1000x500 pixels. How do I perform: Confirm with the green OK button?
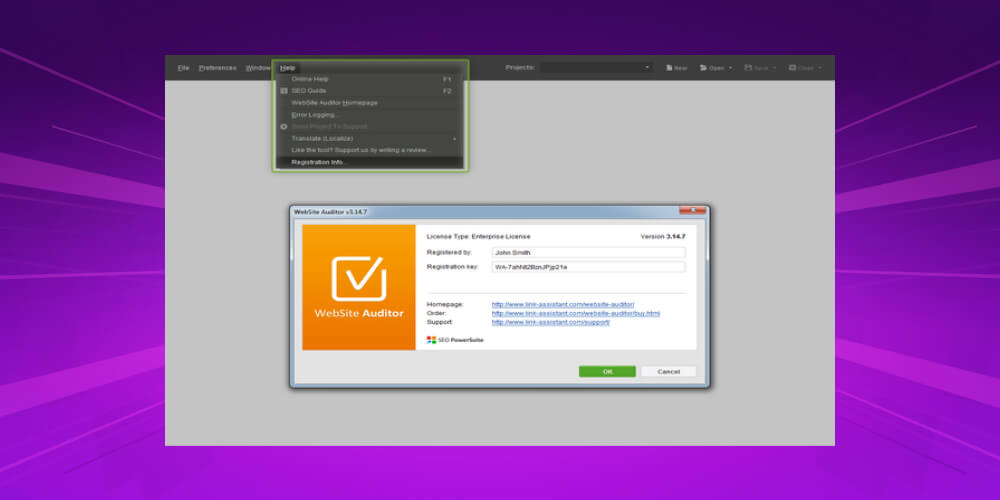(x=607, y=371)
